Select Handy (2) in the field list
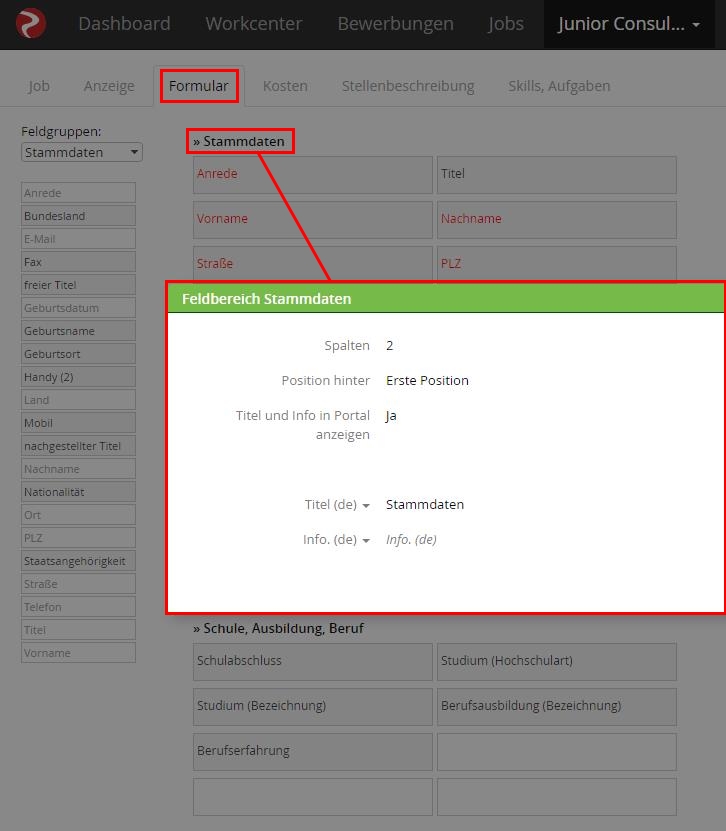726x831 pixels. [78, 377]
